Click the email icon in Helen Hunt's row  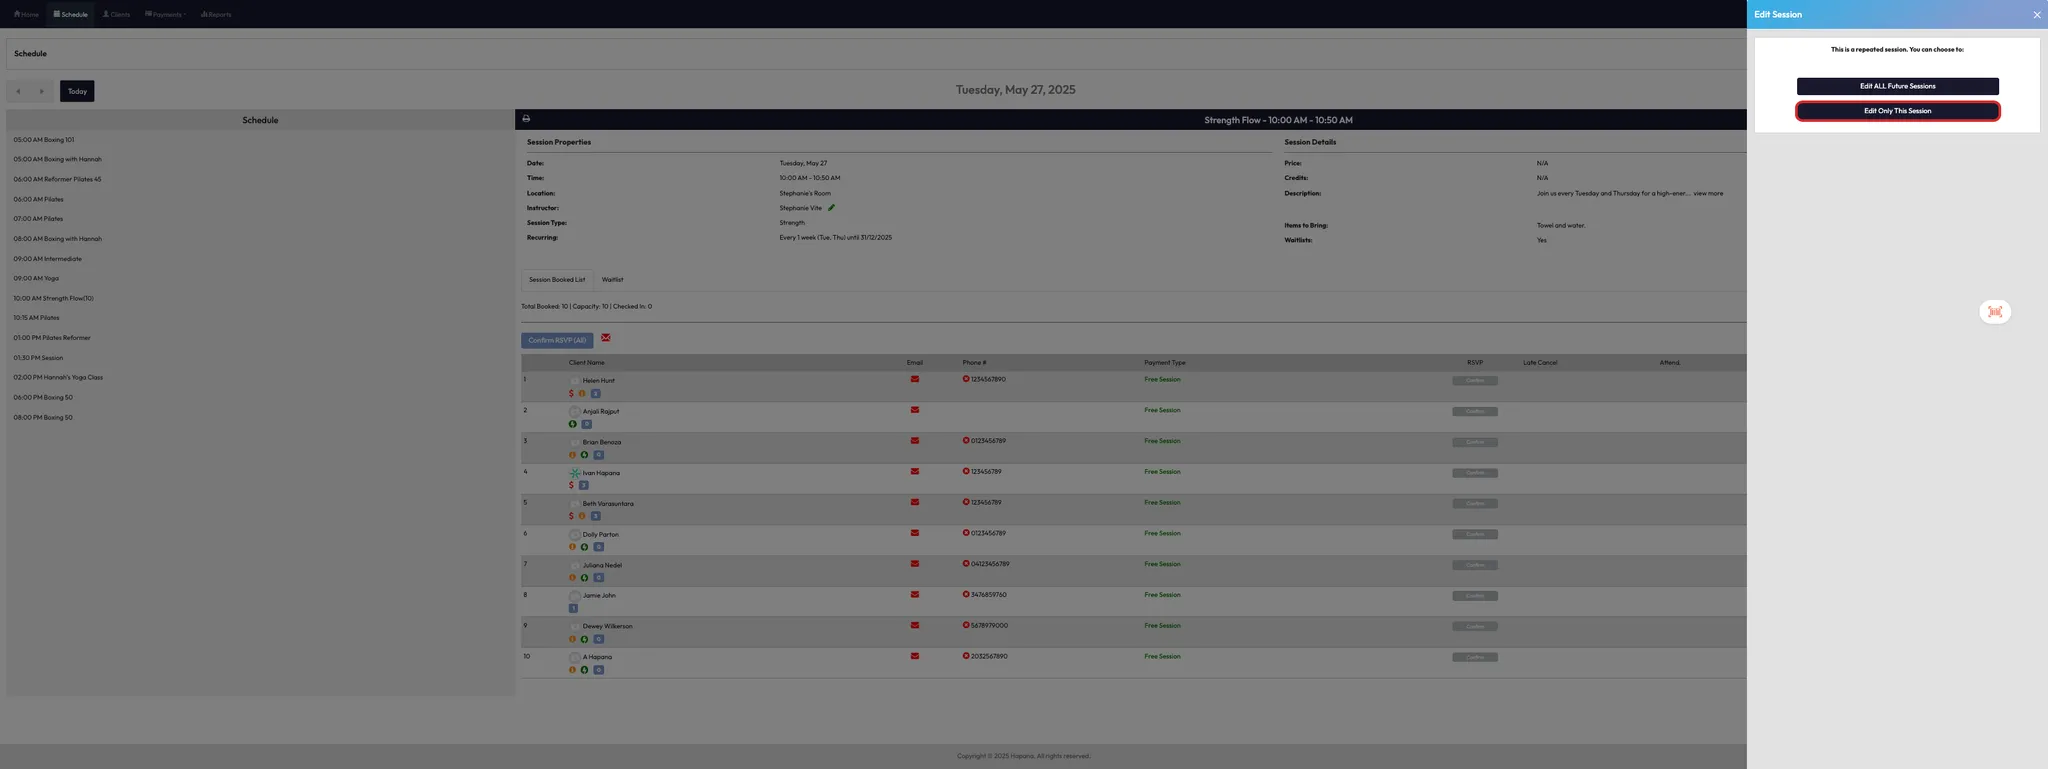point(914,380)
